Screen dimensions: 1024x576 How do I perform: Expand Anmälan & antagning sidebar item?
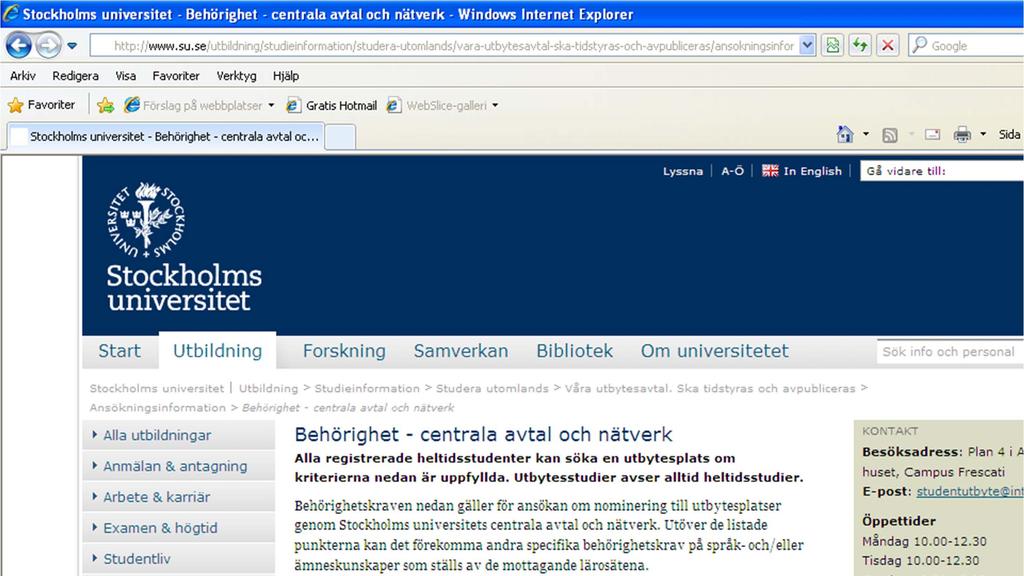[x=178, y=466]
